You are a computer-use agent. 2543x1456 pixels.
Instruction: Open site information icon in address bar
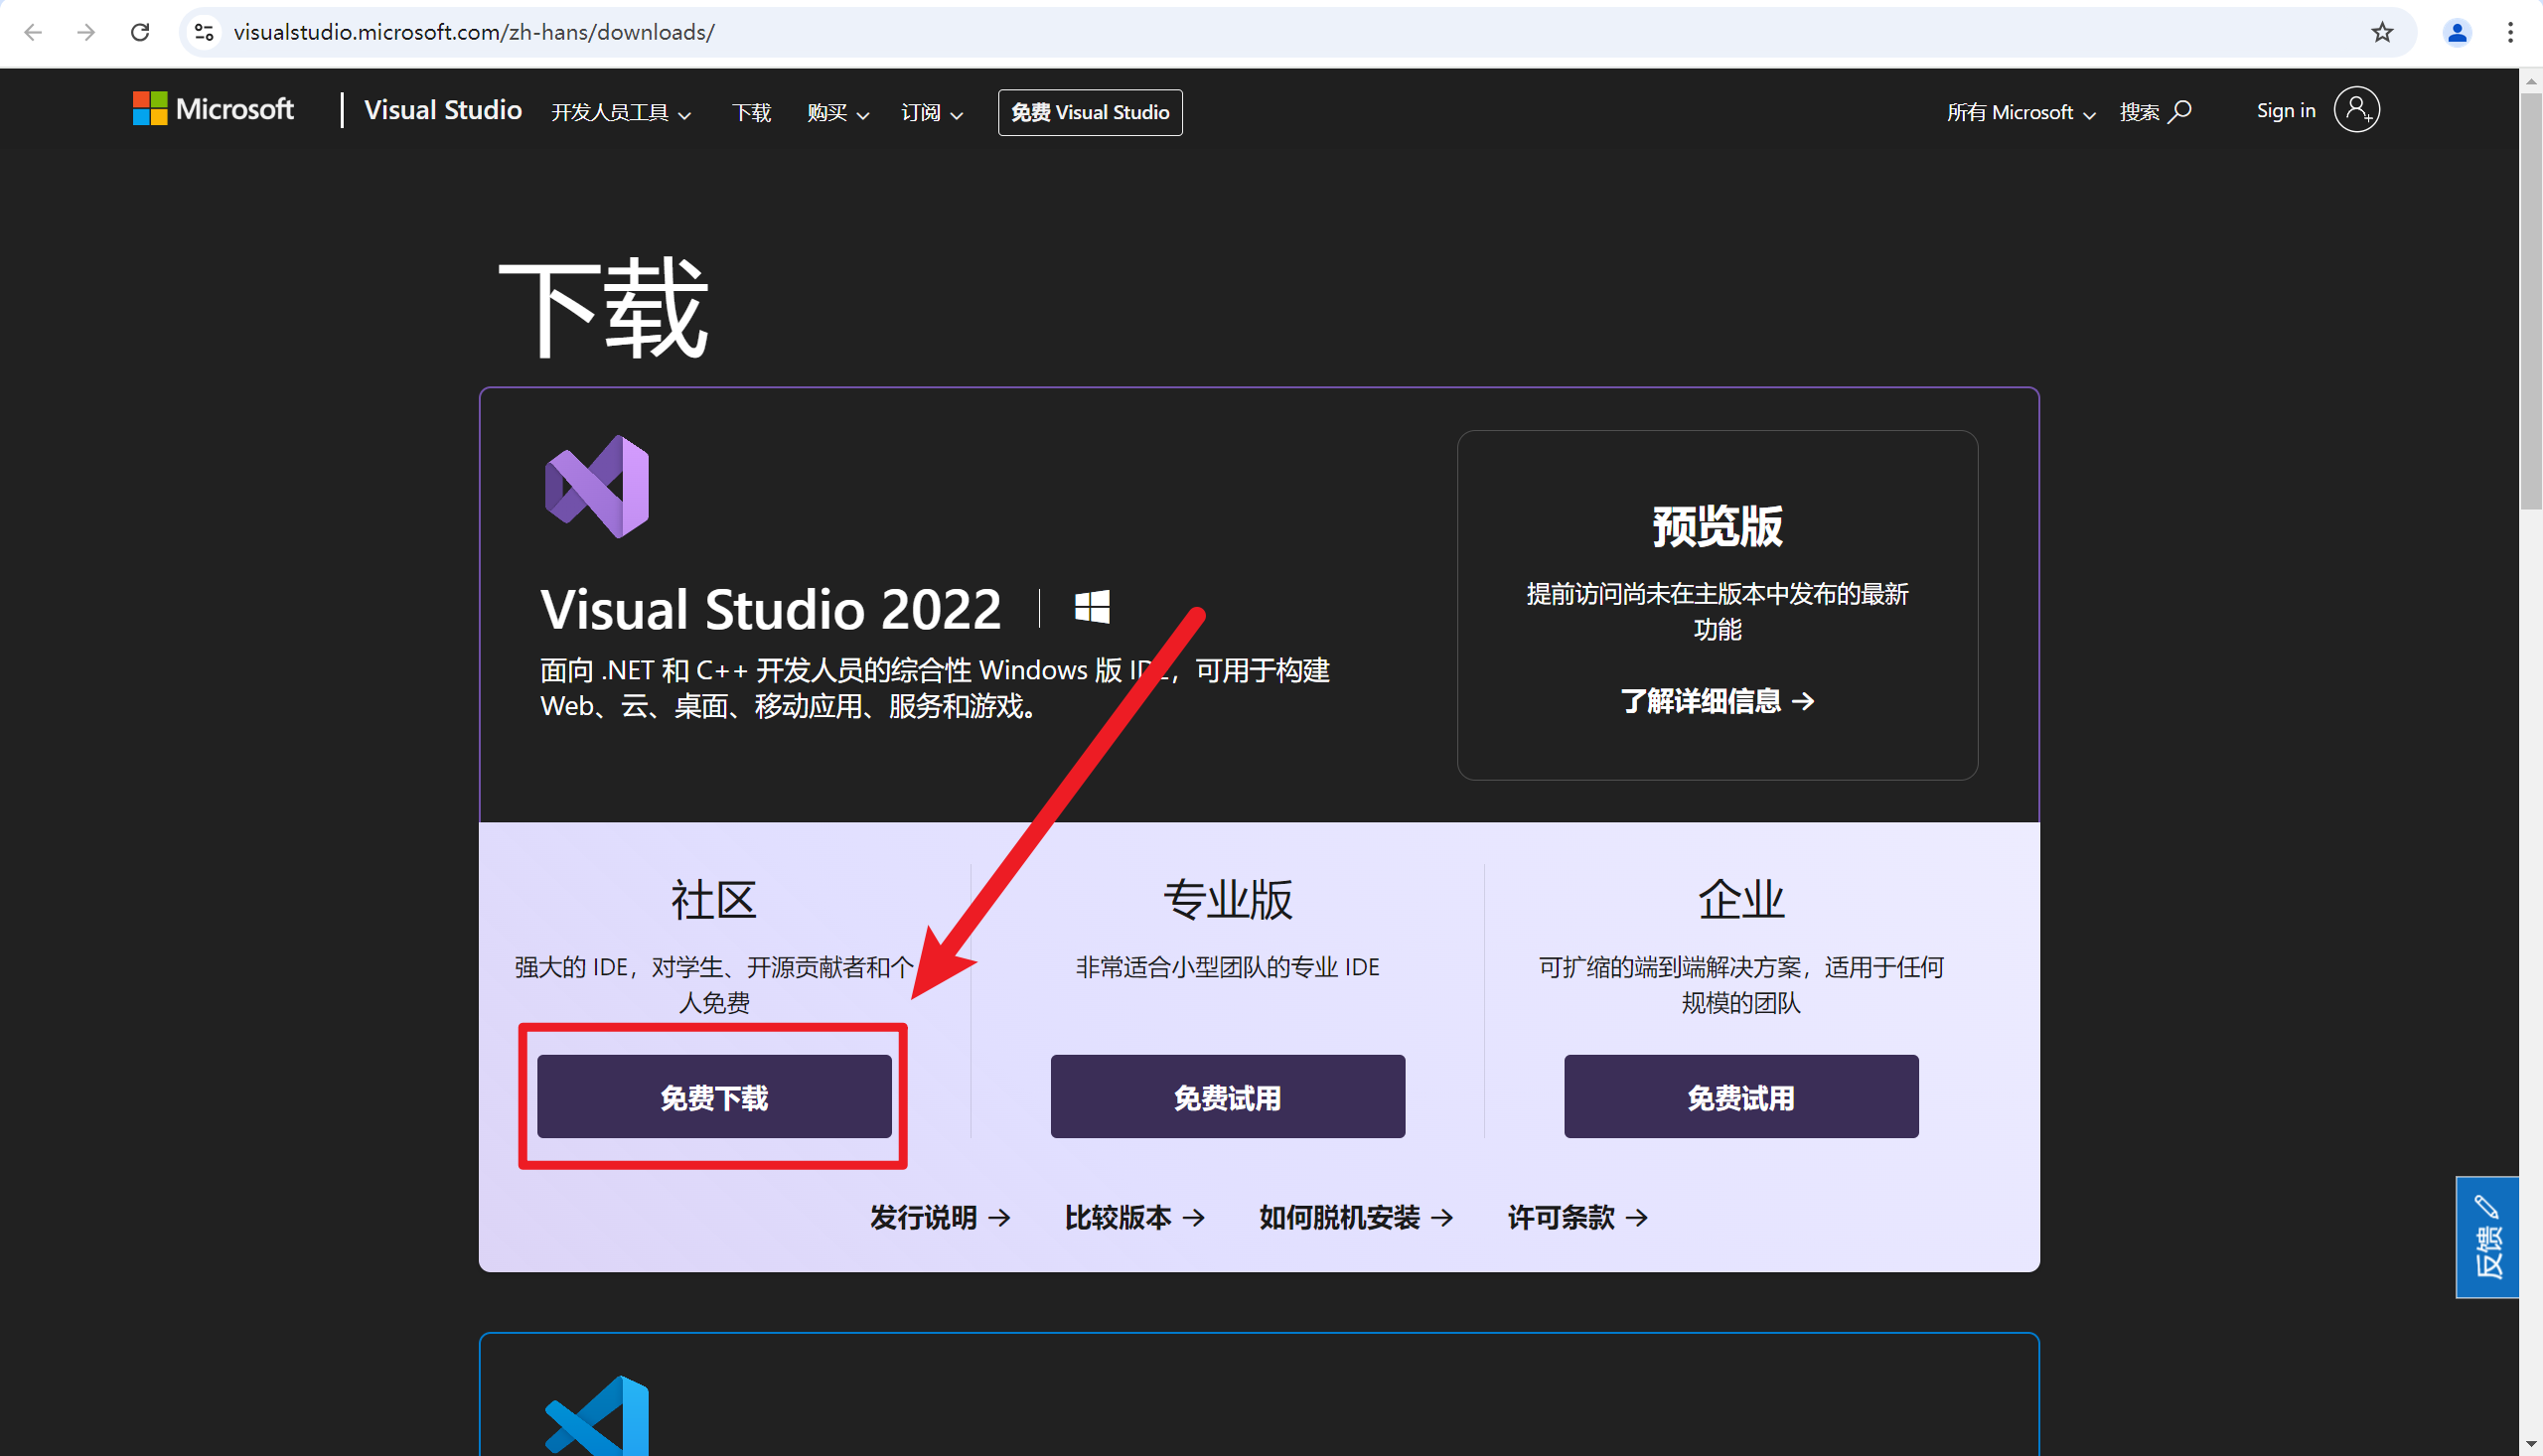click(x=204, y=32)
